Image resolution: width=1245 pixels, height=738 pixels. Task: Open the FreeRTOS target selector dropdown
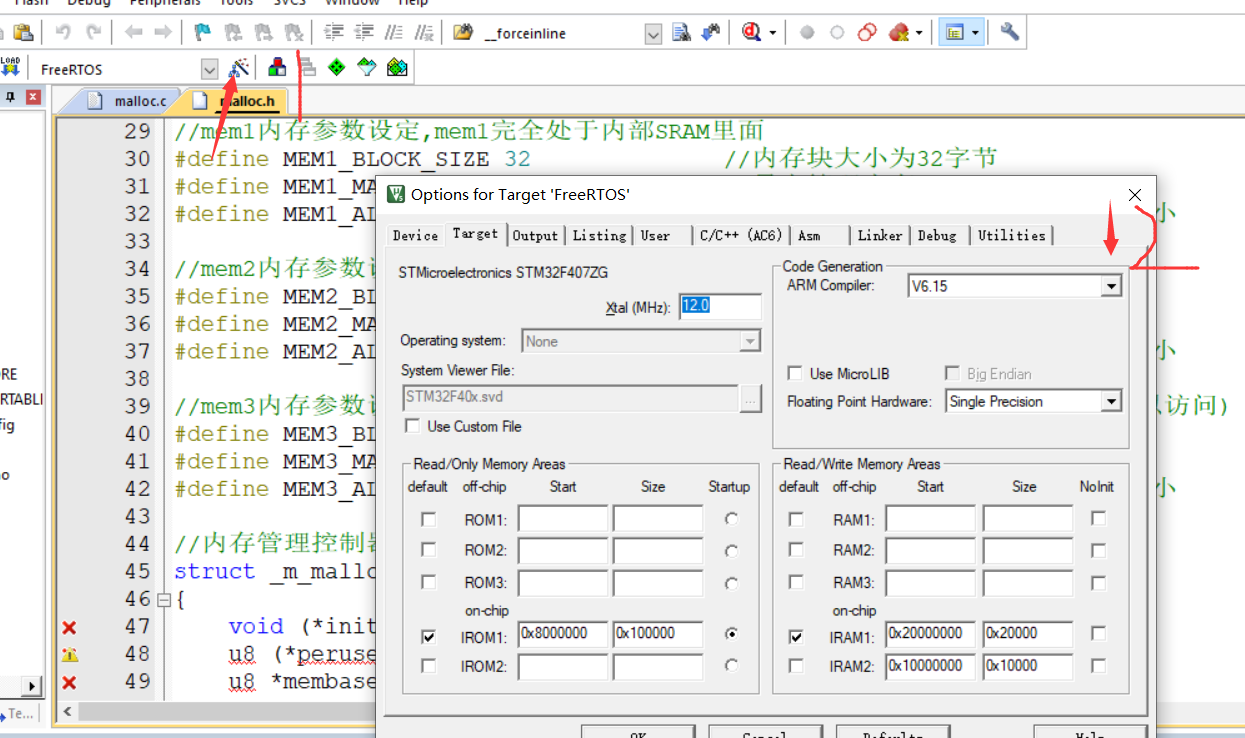[x=209, y=69]
